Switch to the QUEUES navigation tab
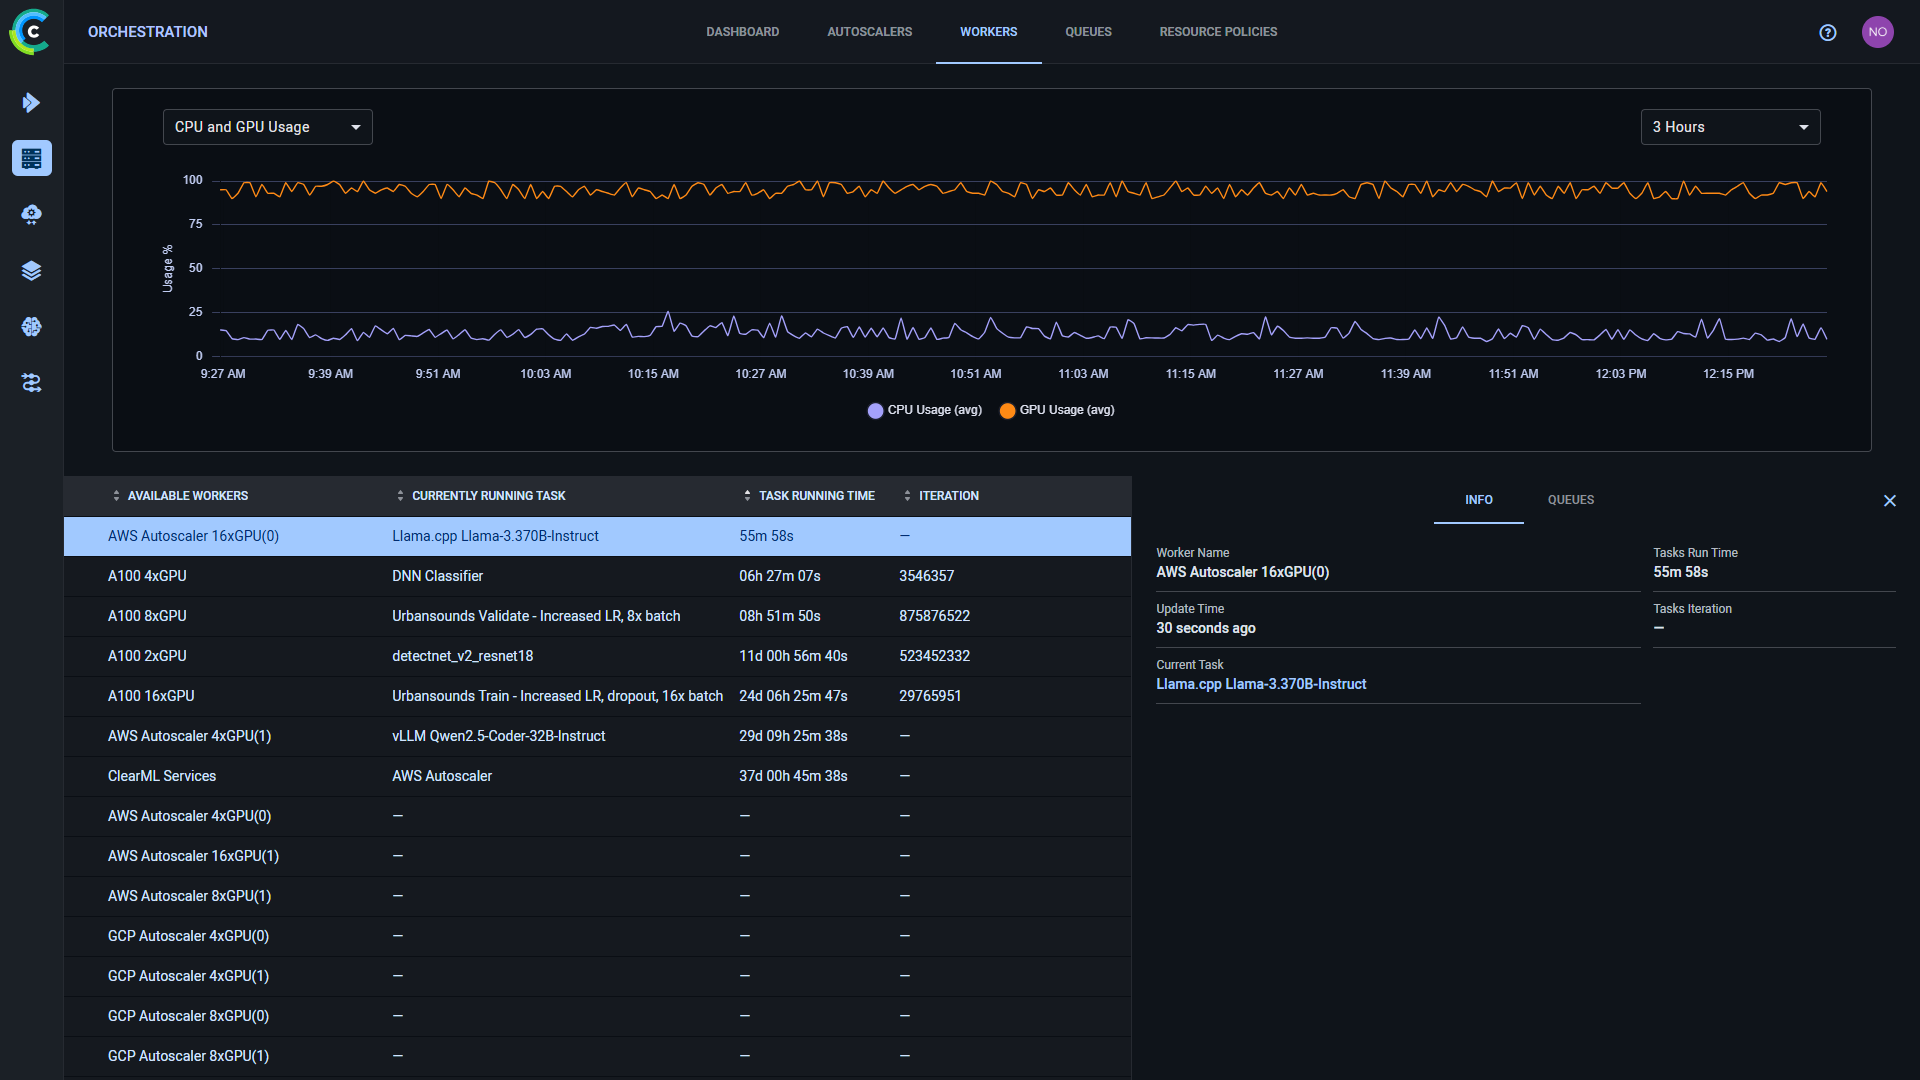The image size is (1920, 1080). [1088, 31]
